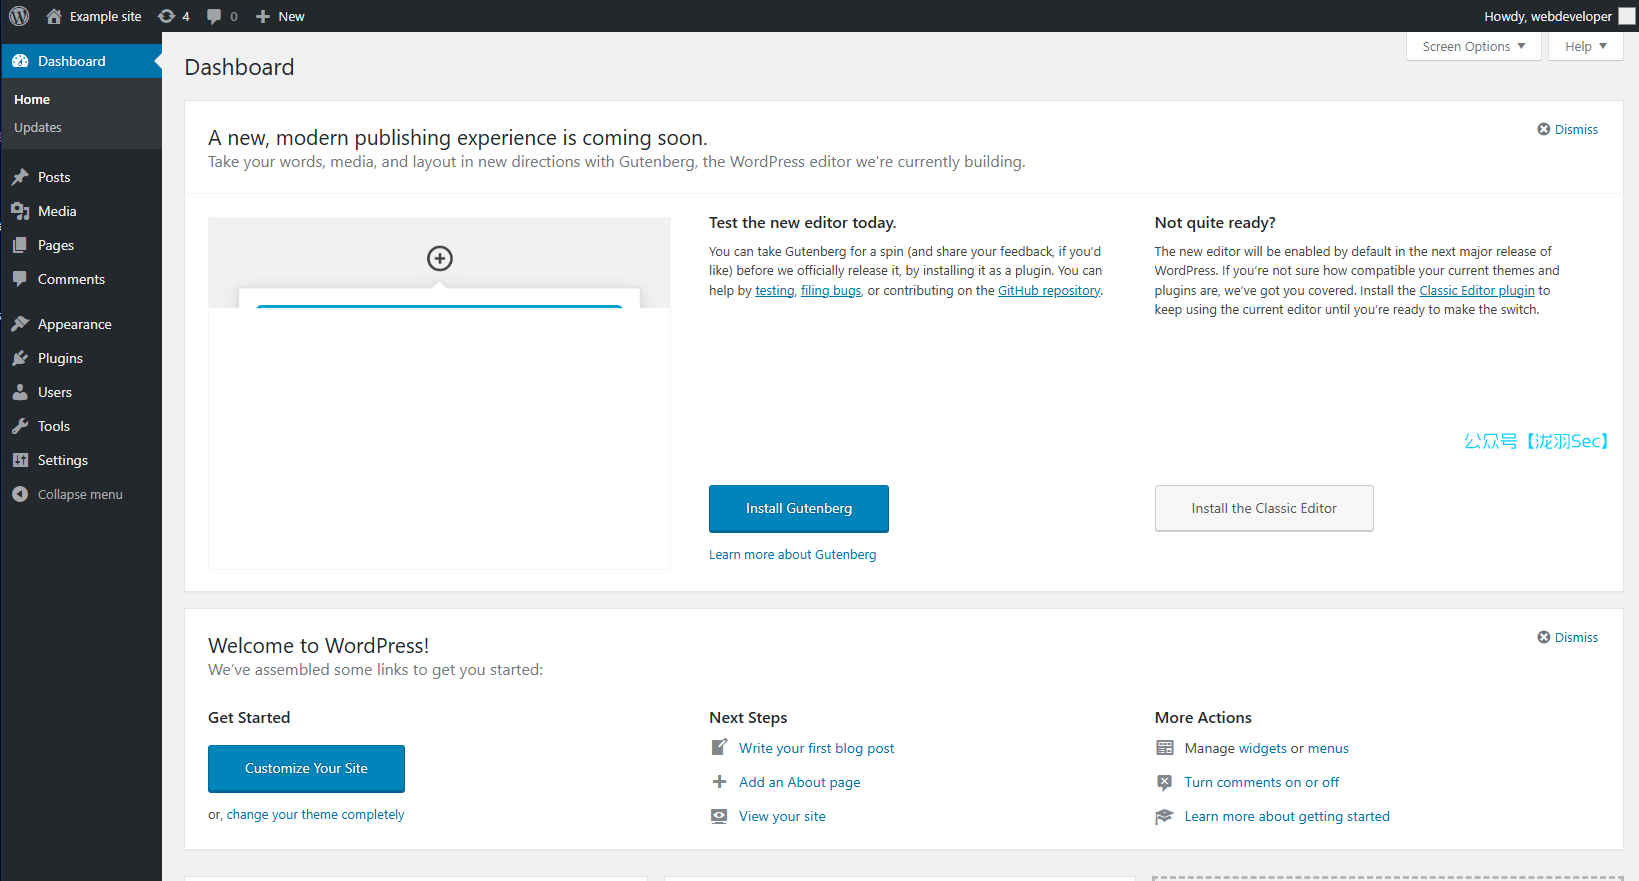
Task: Open the Appearance menu in sidebar
Action: [x=74, y=324]
